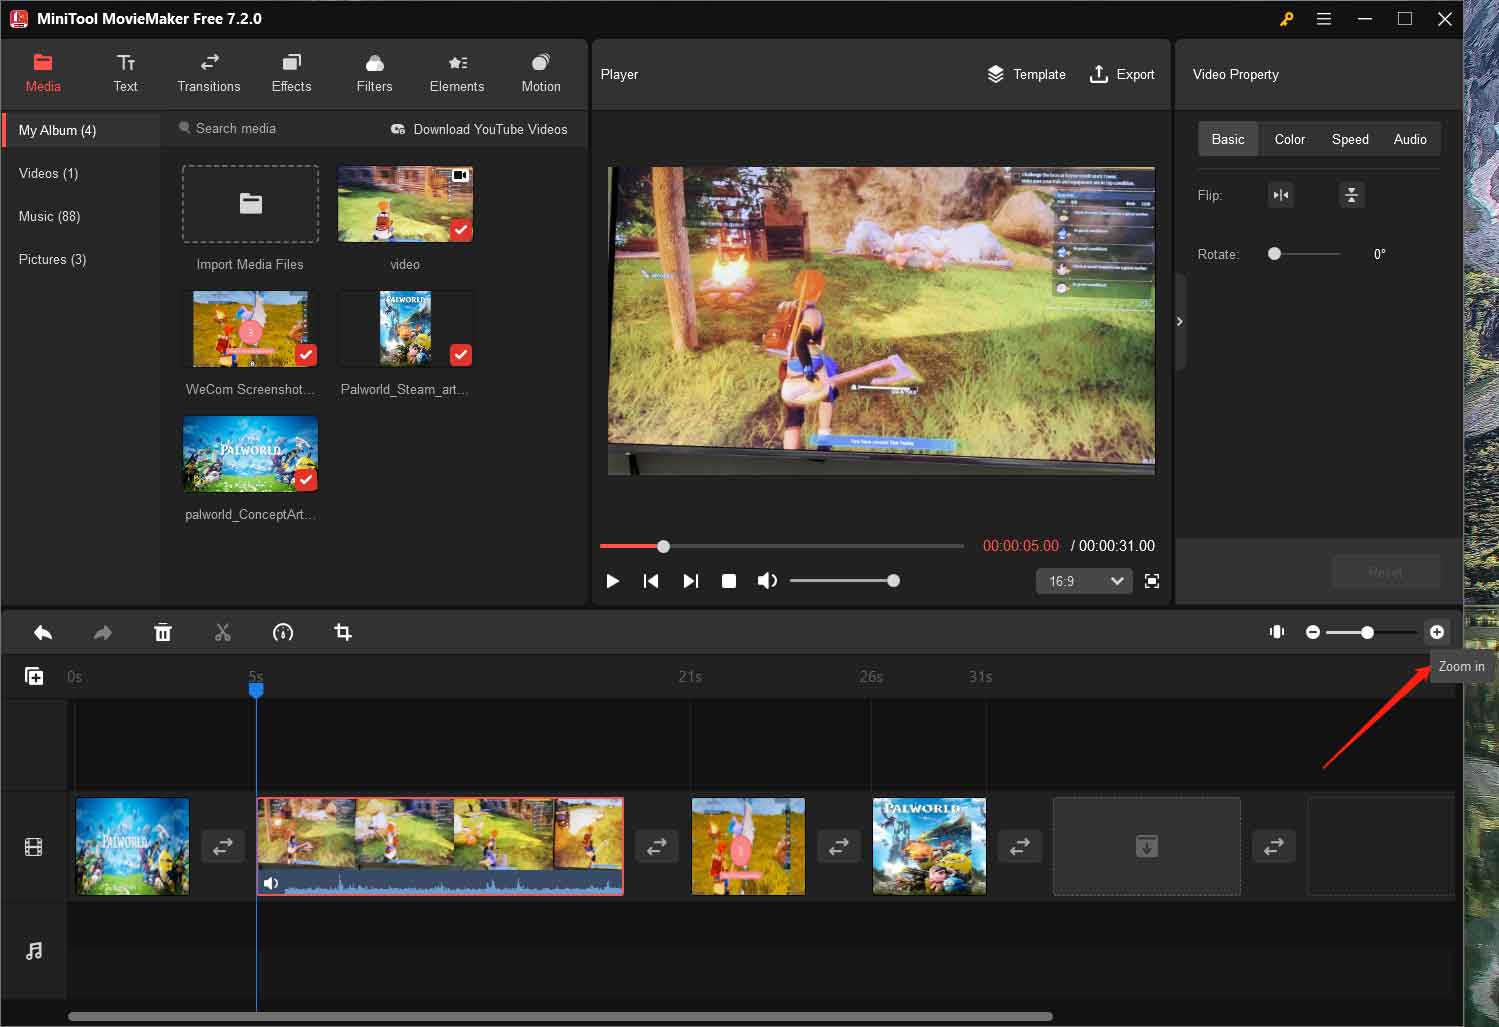This screenshot has width=1499, height=1027.
Task: Adjust the player volume slider
Action: coord(845,581)
